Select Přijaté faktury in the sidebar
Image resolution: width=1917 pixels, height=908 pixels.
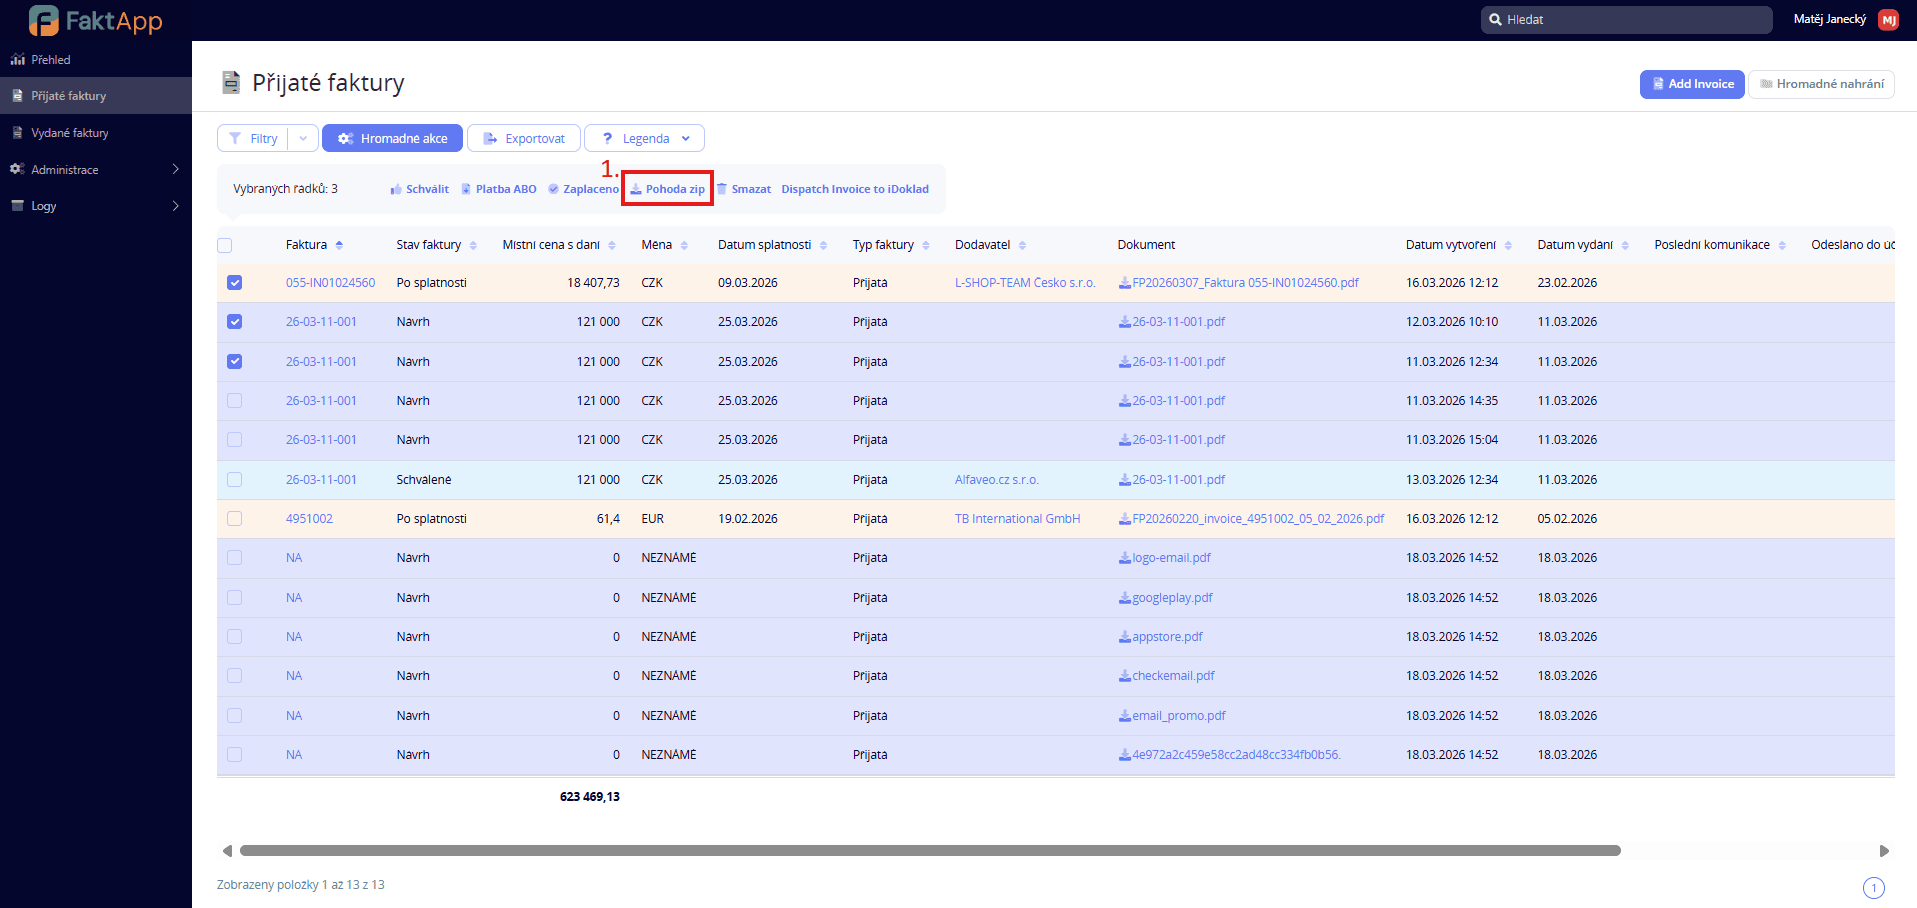[96, 96]
